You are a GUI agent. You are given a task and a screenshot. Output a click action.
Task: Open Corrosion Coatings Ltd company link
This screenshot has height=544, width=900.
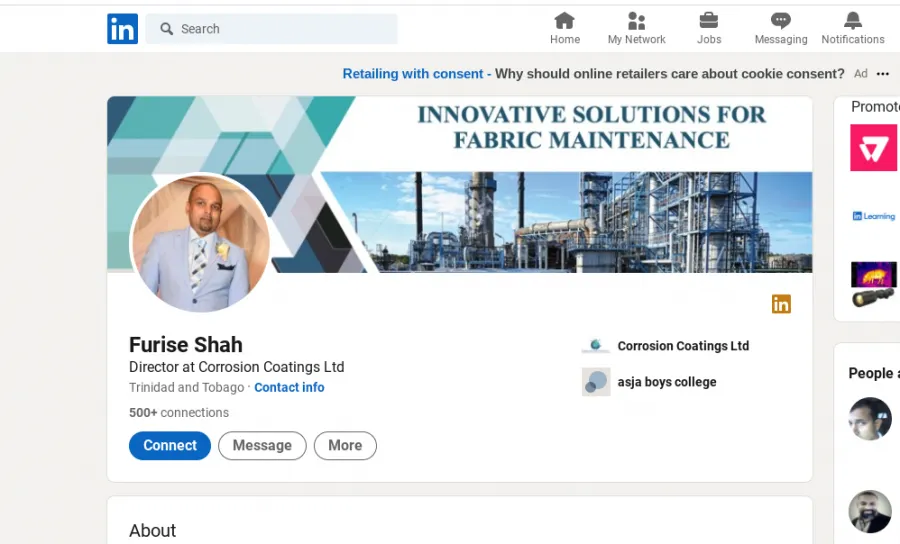[683, 346]
